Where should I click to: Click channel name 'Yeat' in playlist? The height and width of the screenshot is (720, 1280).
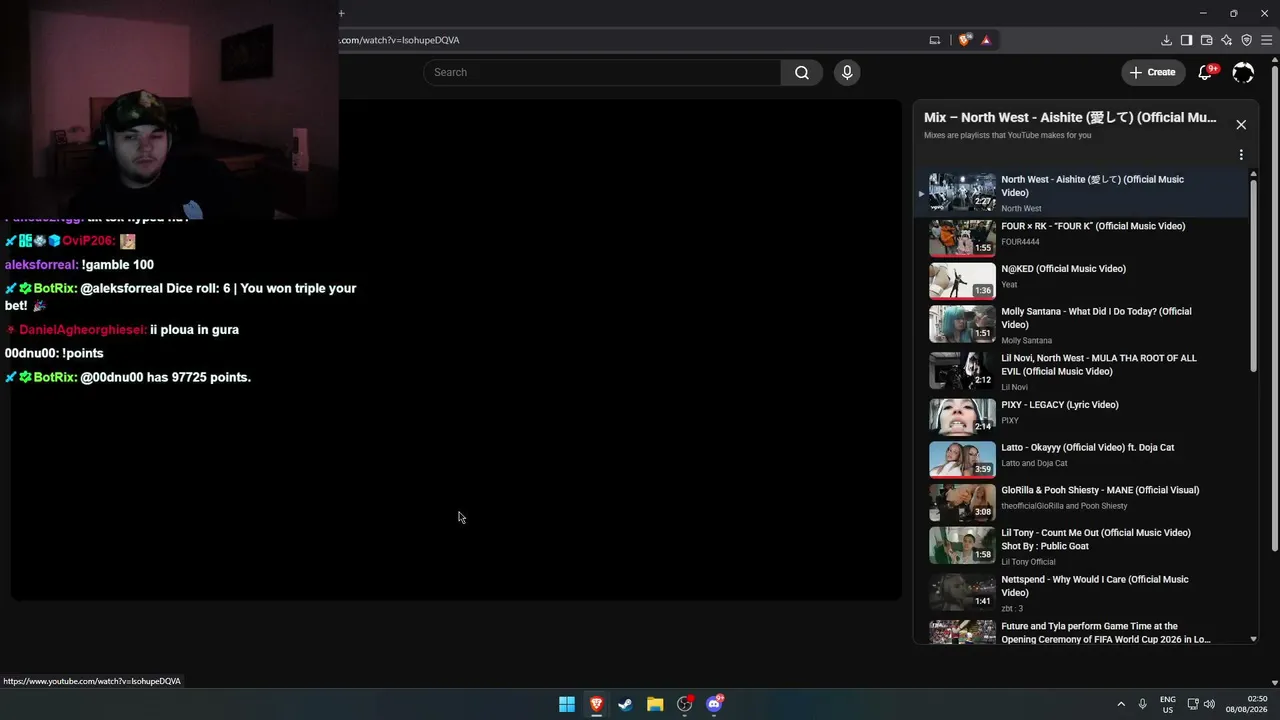[1009, 285]
